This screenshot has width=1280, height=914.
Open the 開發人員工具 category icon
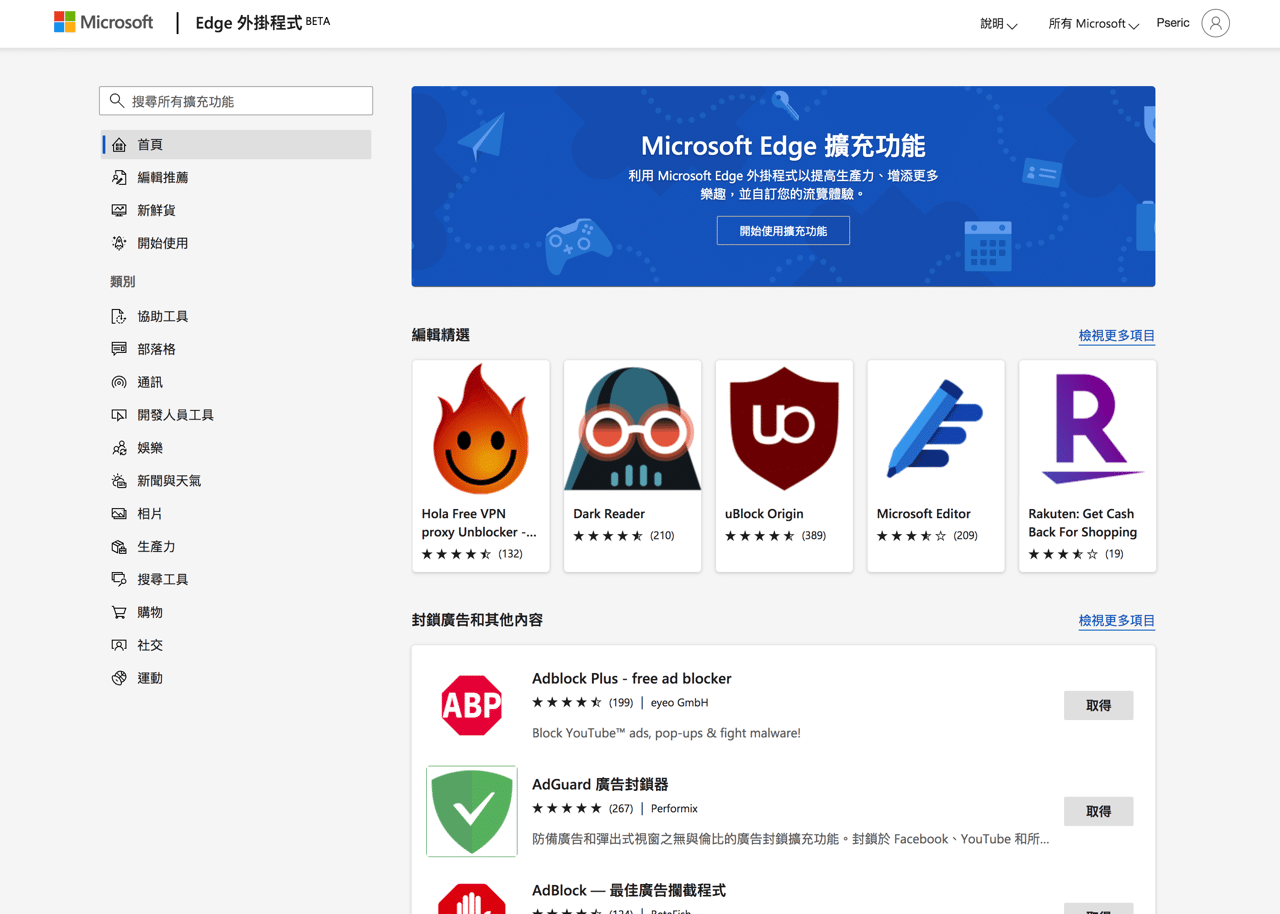point(117,414)
